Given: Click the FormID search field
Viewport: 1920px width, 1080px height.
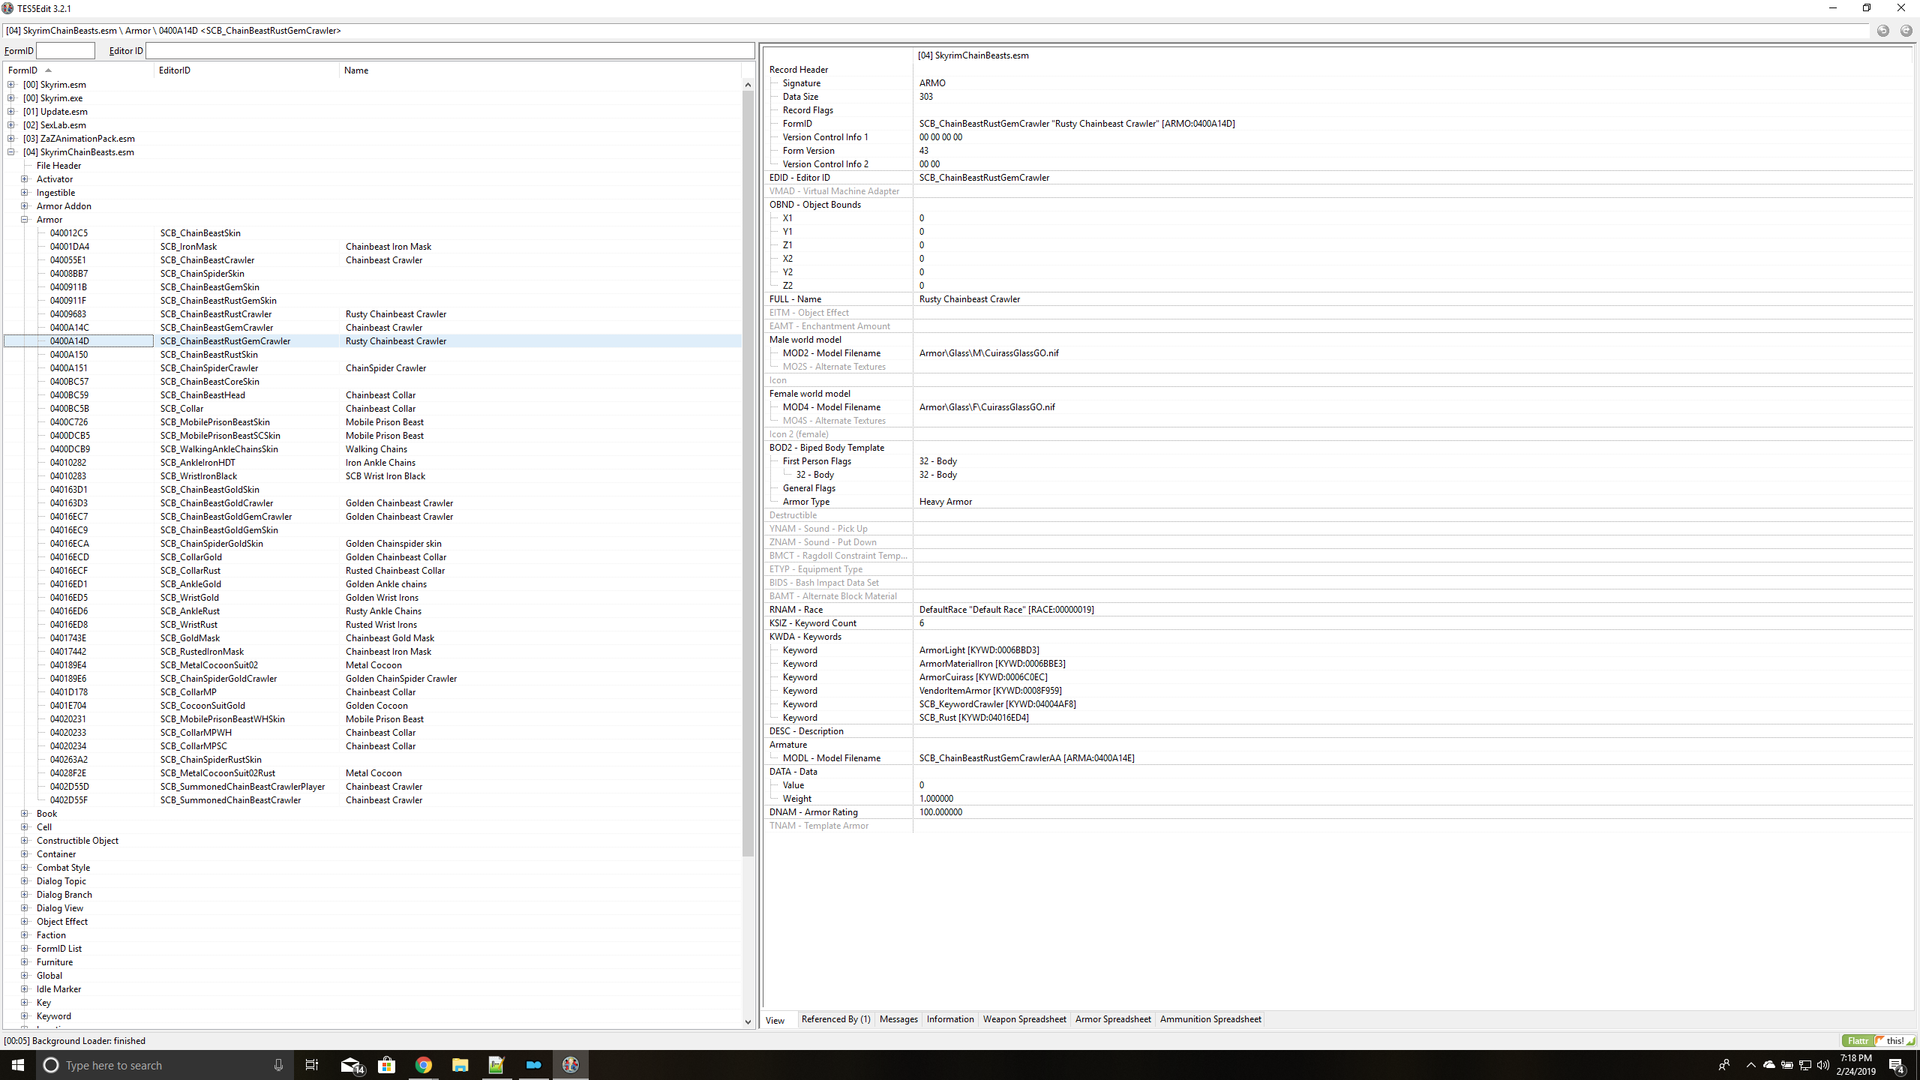Looking at the screenshot, I should 65,51.
